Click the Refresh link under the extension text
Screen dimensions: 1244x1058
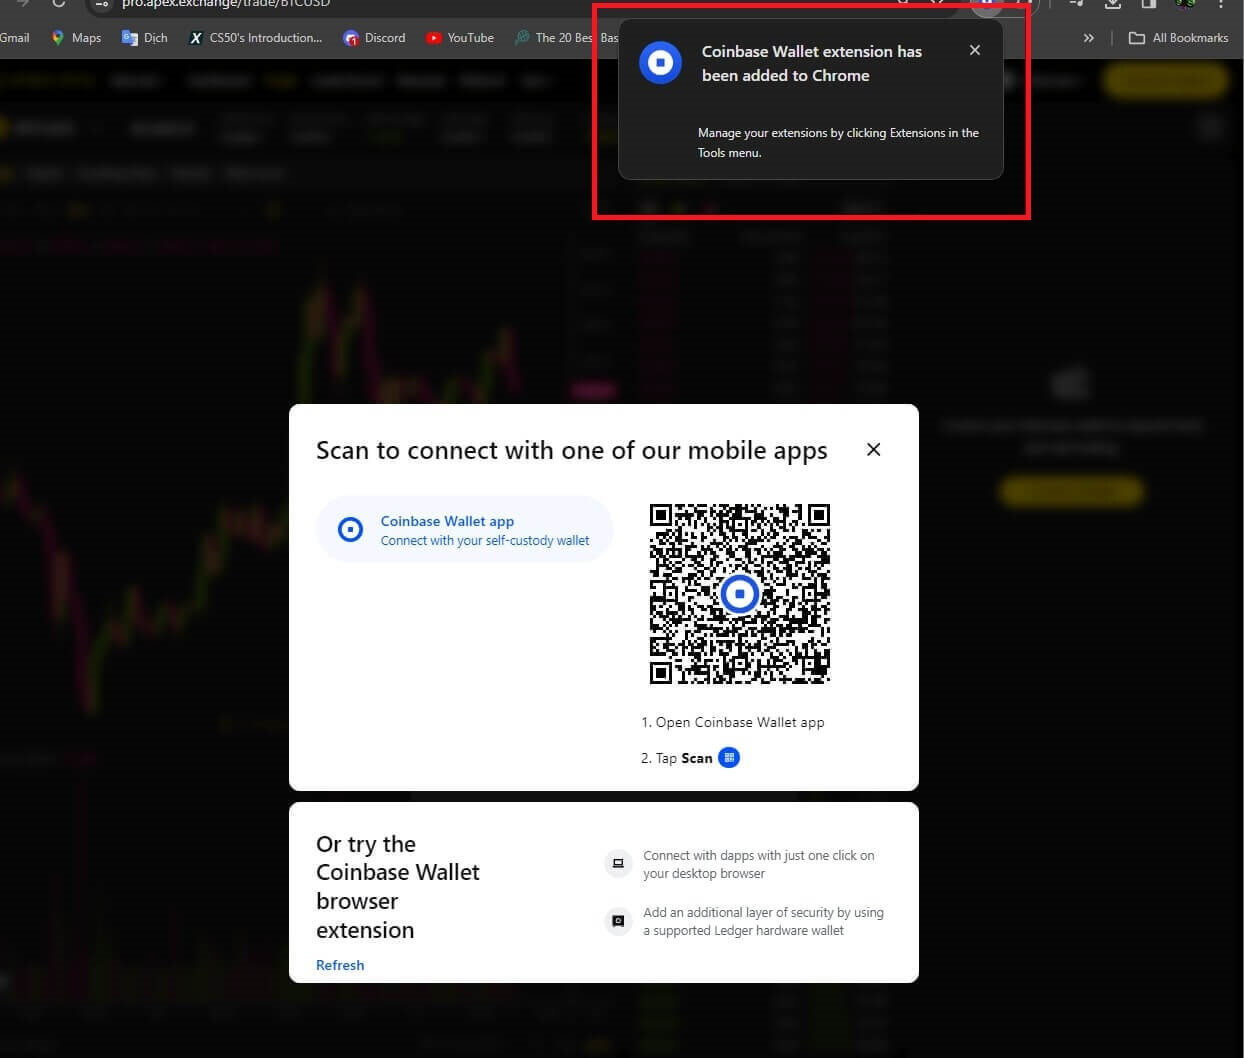(x=340, y=964)
